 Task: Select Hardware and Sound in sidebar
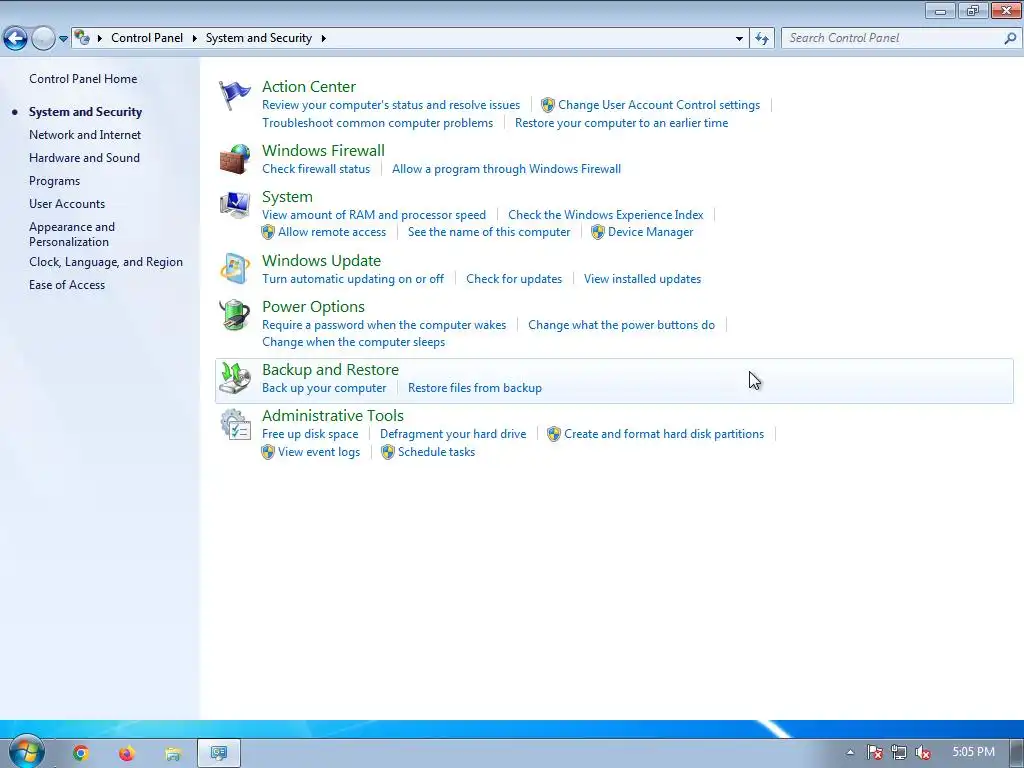click(84, 157)
